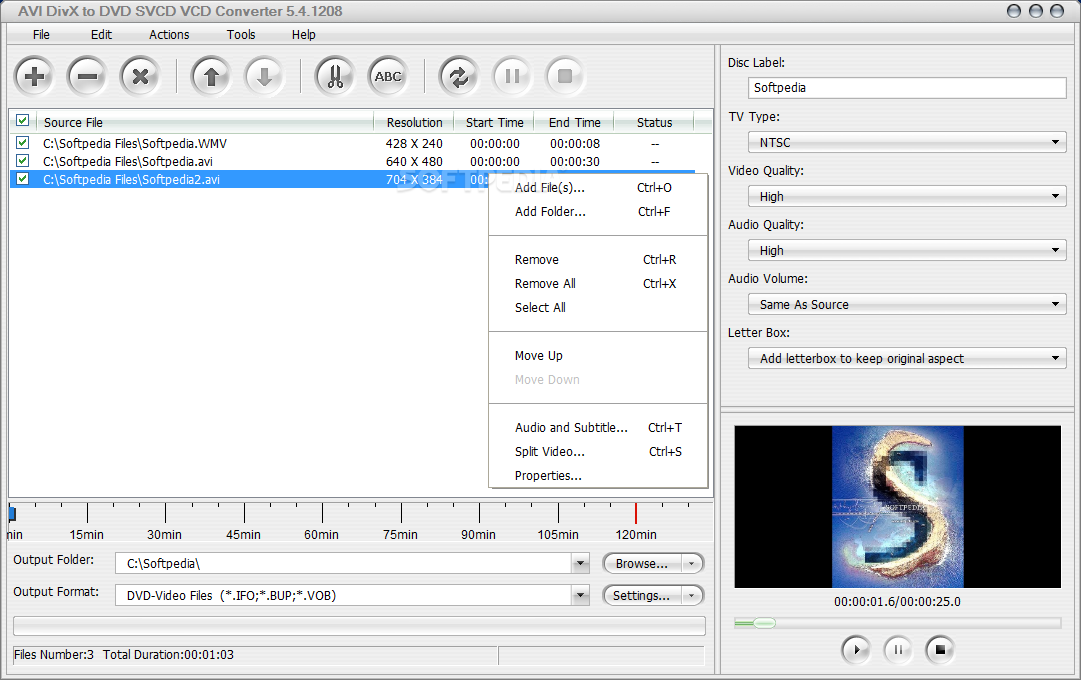The image size is (1081, 680).
Task: Open the Help menu
Action: 303,34
